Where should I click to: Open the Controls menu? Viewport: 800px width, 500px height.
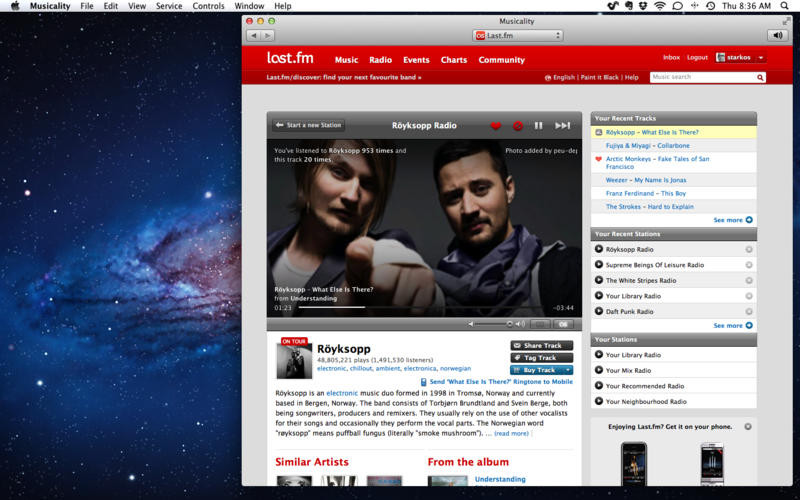point(208,6)
